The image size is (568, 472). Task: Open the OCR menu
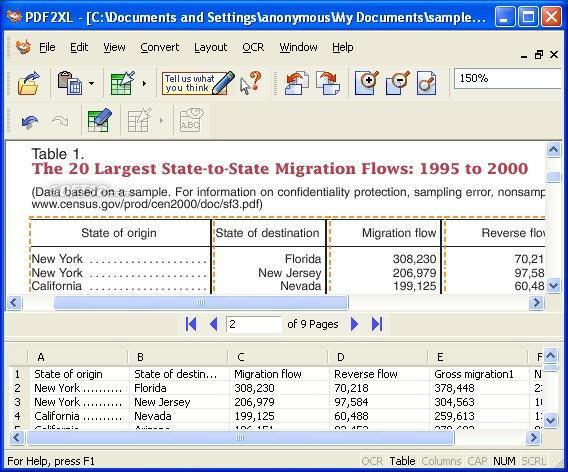point(253,47)
